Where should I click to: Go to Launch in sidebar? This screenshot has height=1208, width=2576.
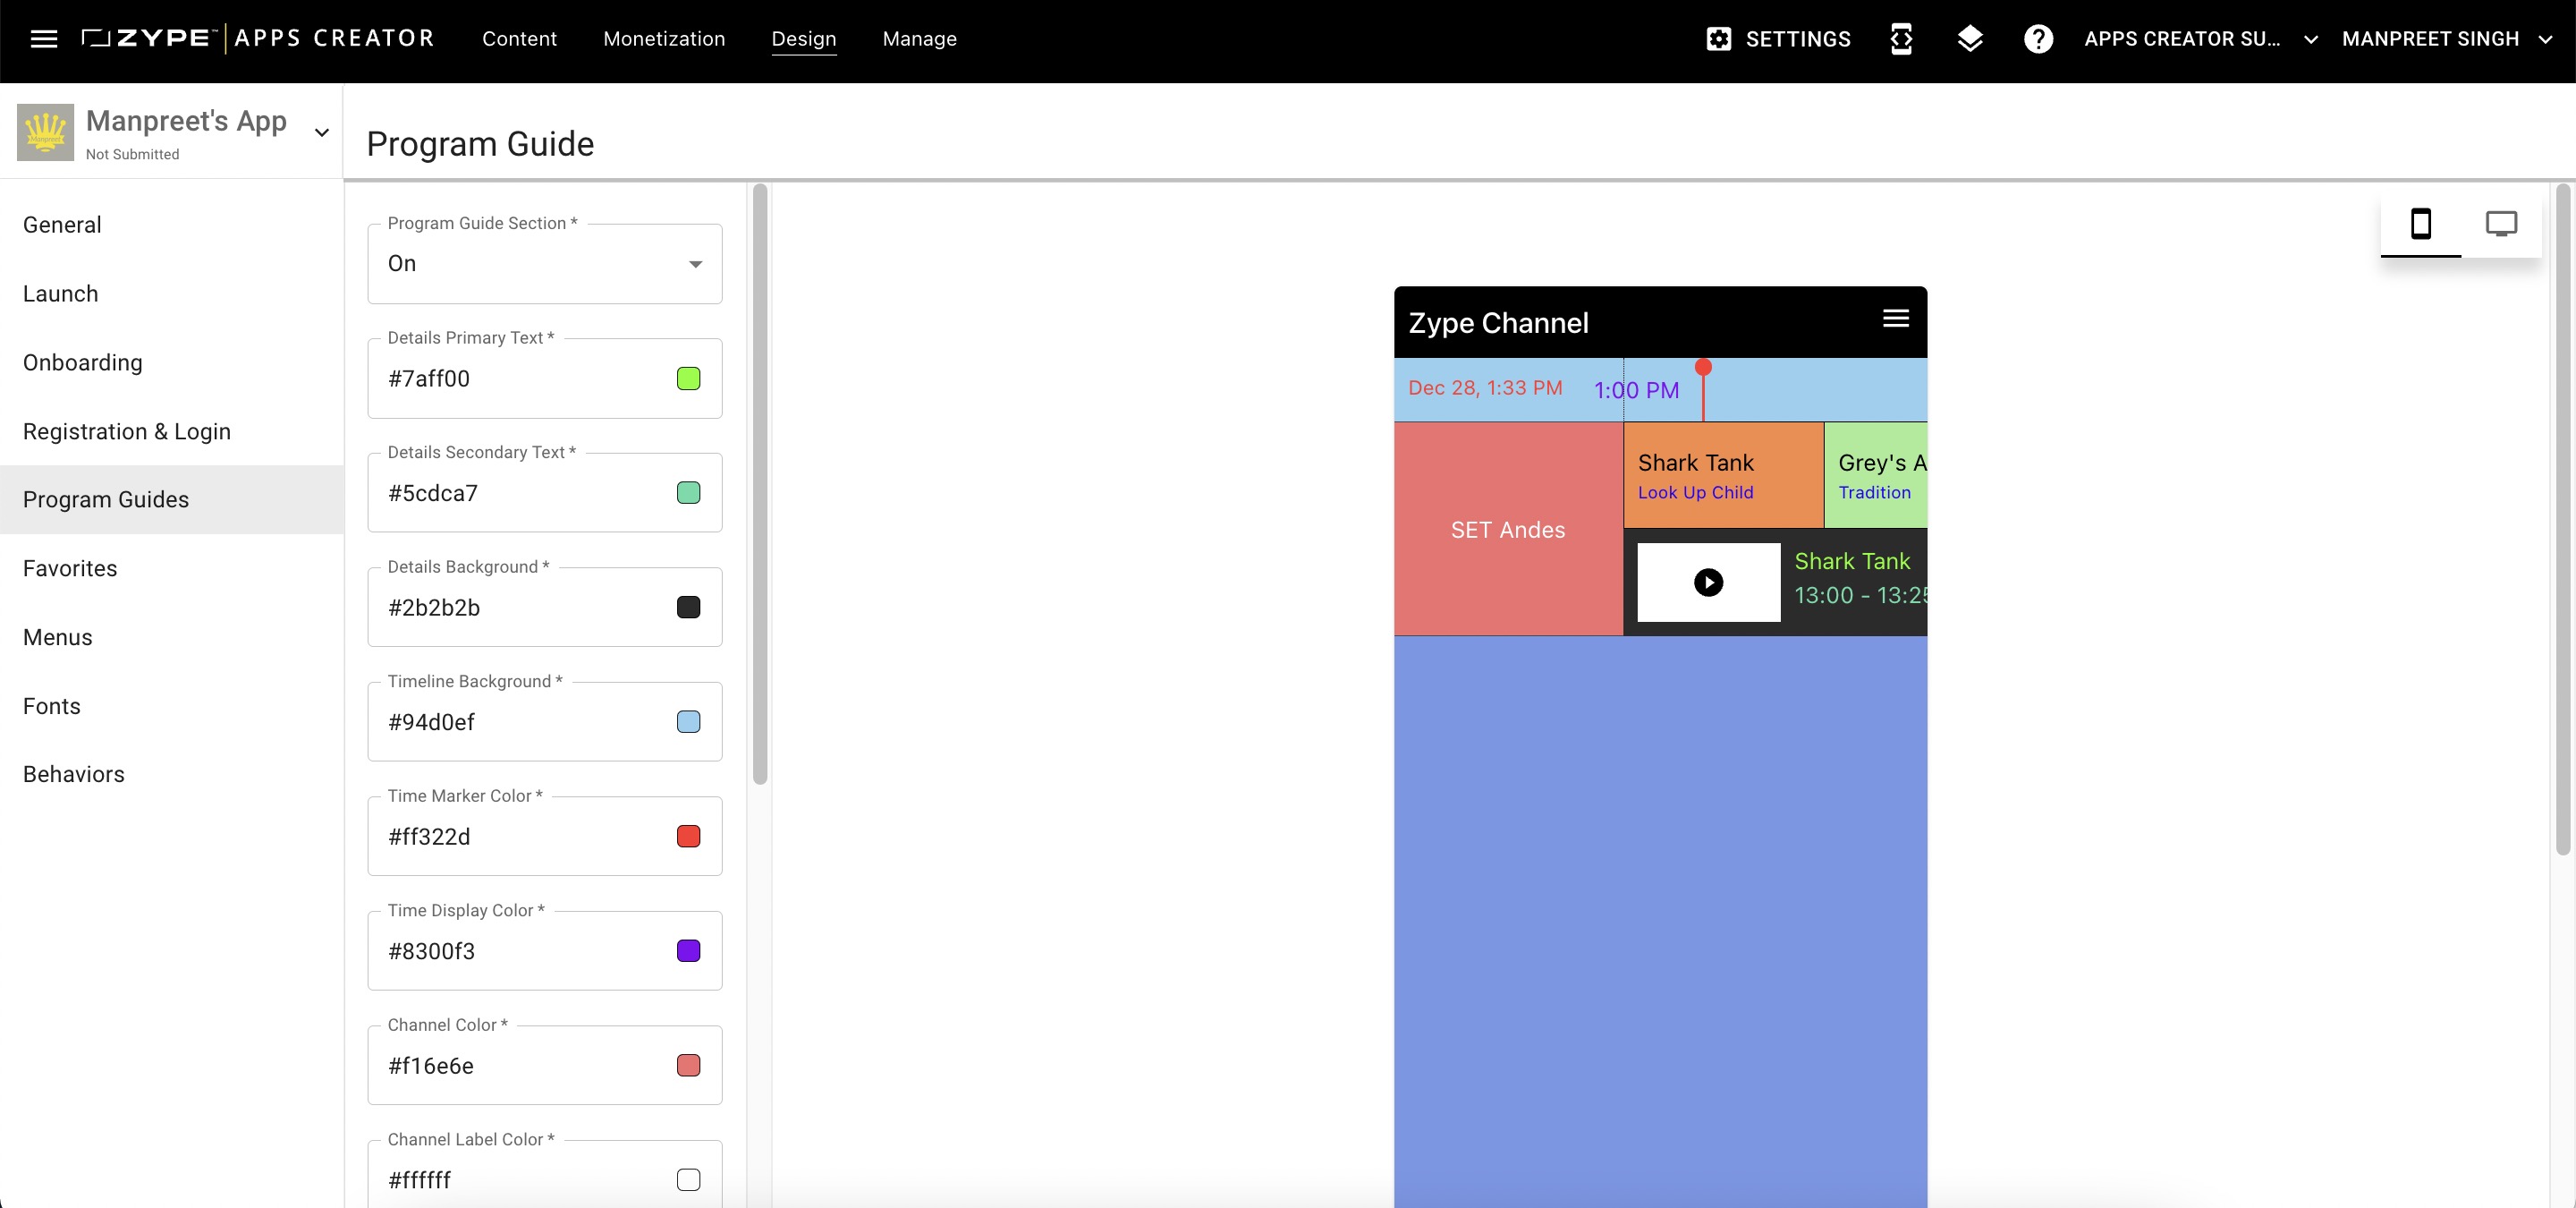click(x=172, y=294)
